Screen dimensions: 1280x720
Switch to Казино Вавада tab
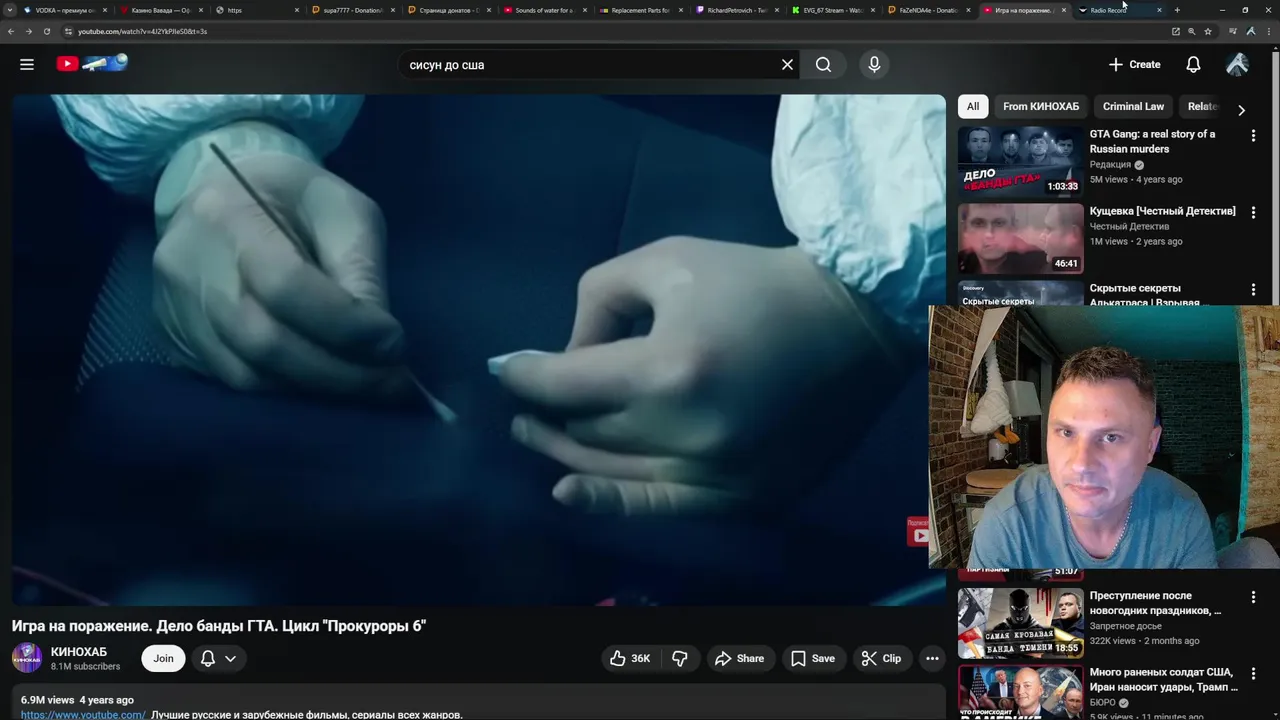tap(160, 10)
